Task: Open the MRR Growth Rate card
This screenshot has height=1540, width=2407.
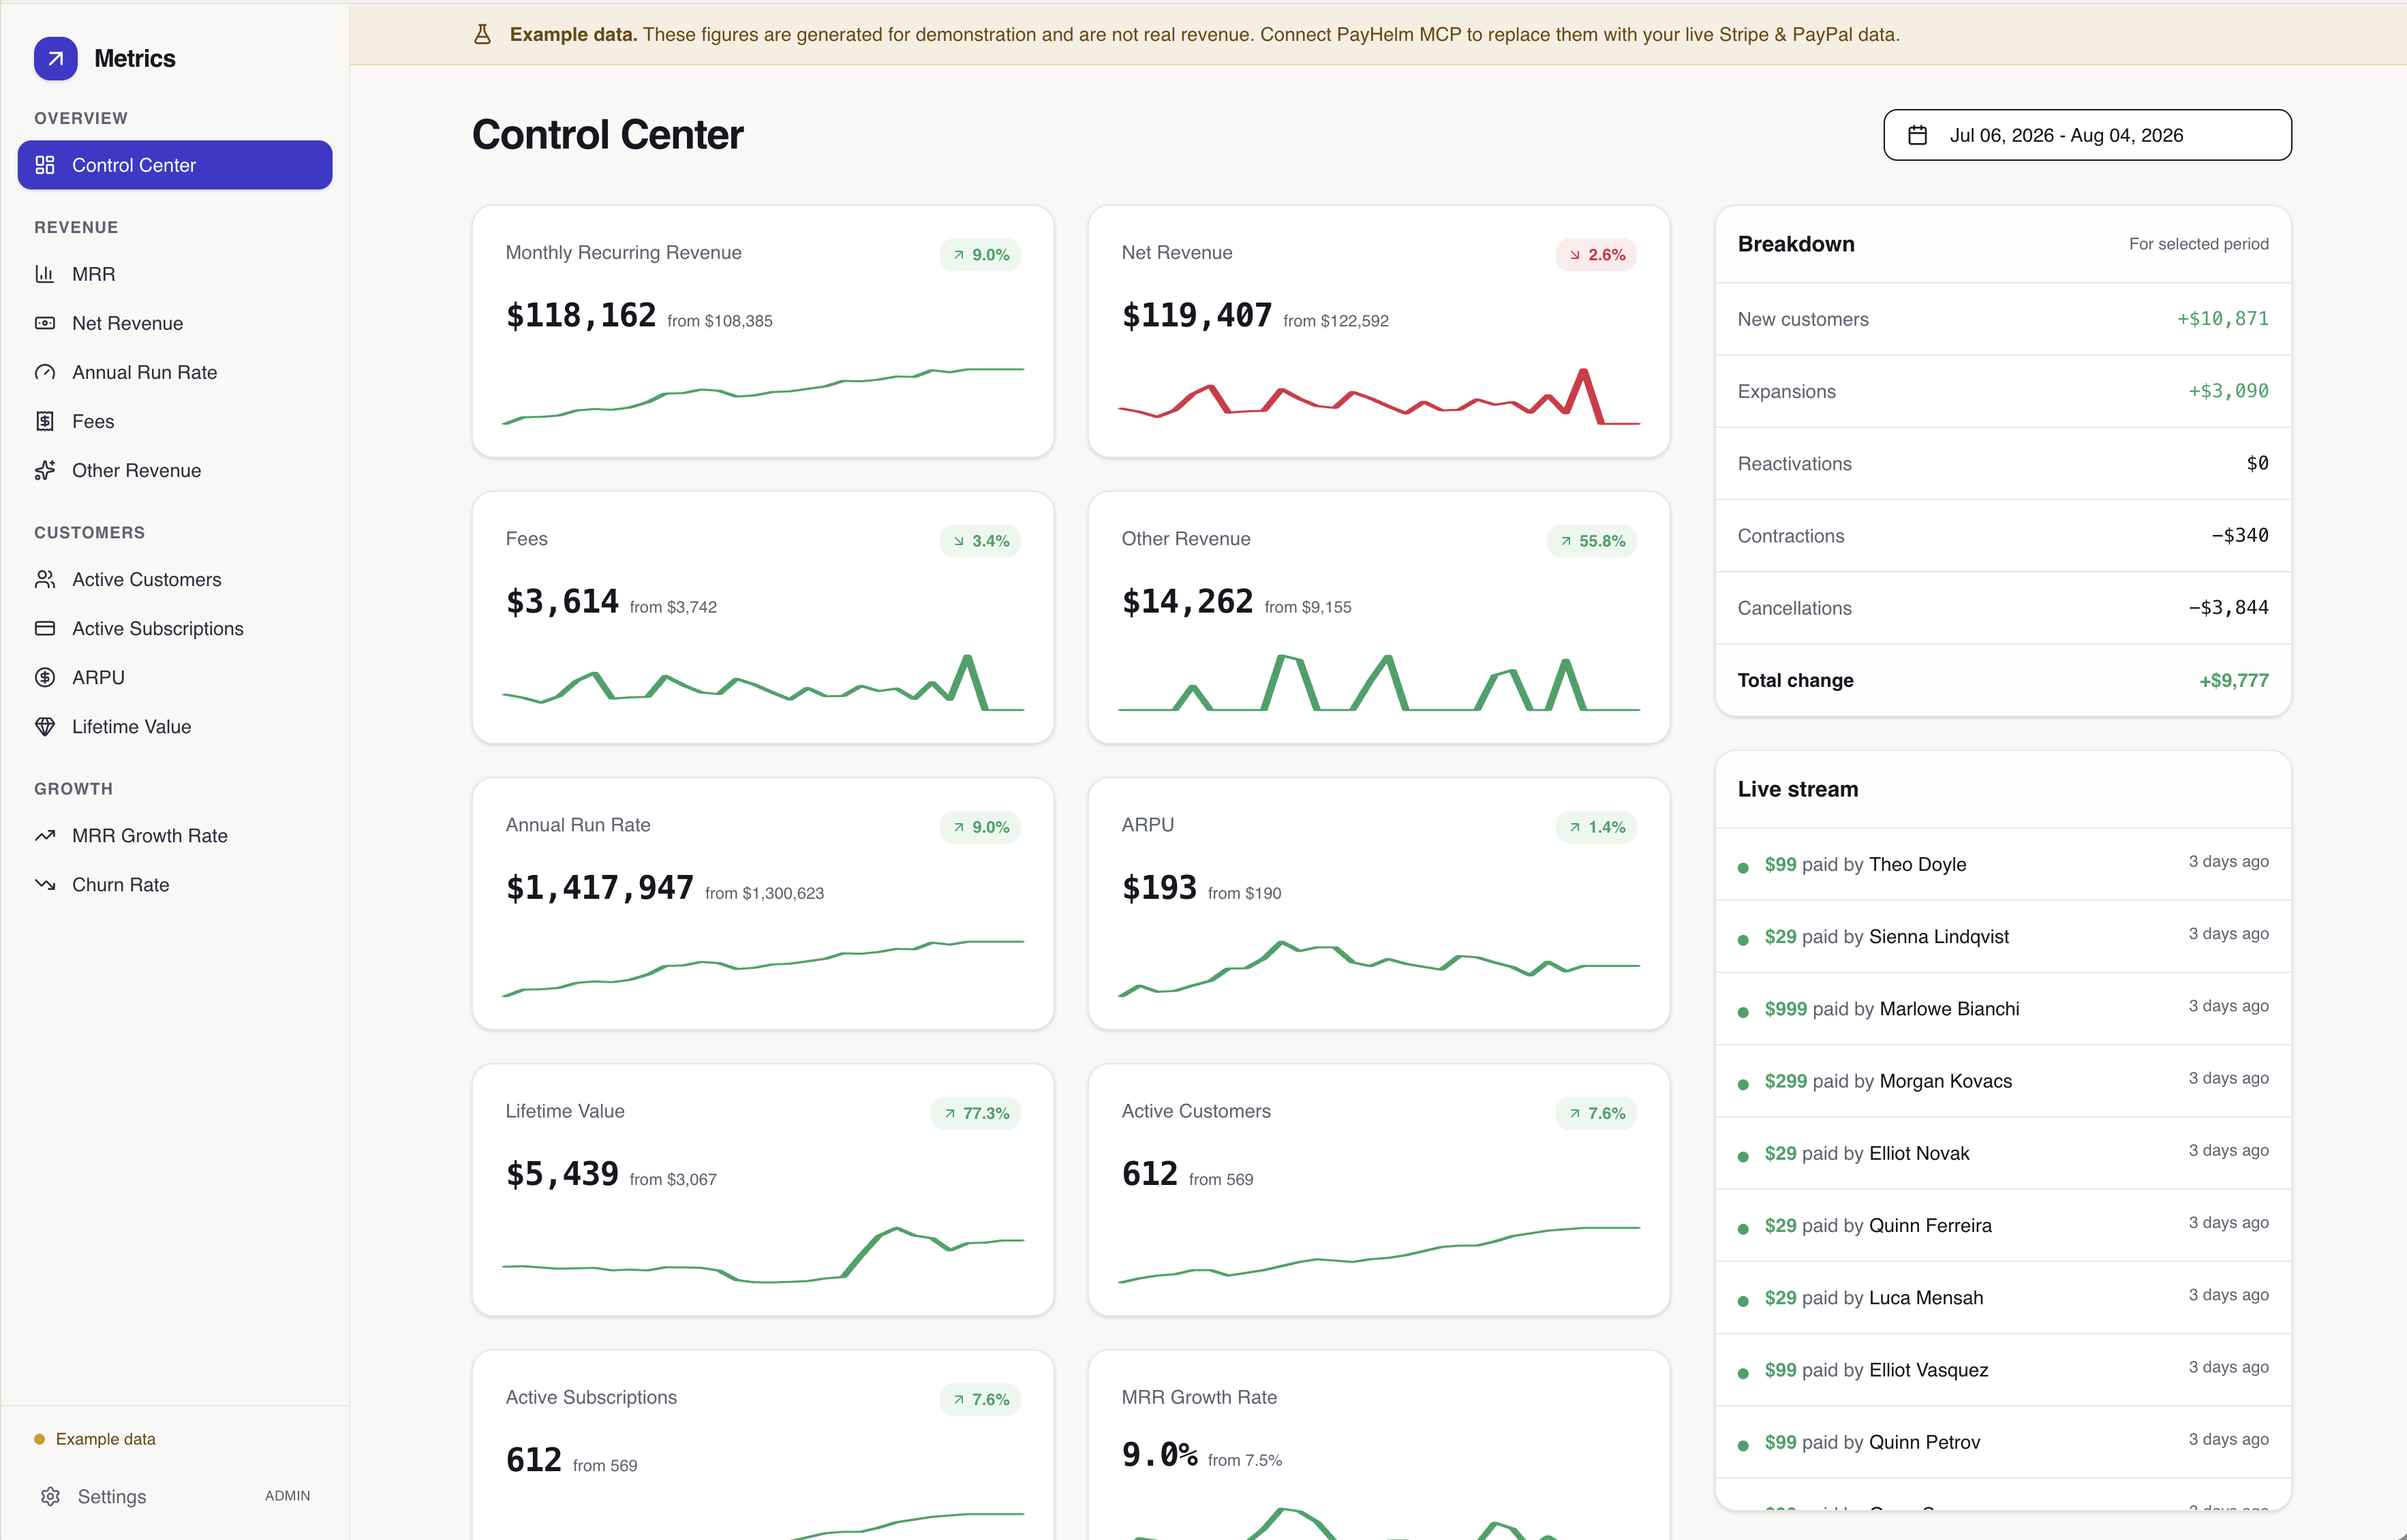Action: tap(1379, 1445)
